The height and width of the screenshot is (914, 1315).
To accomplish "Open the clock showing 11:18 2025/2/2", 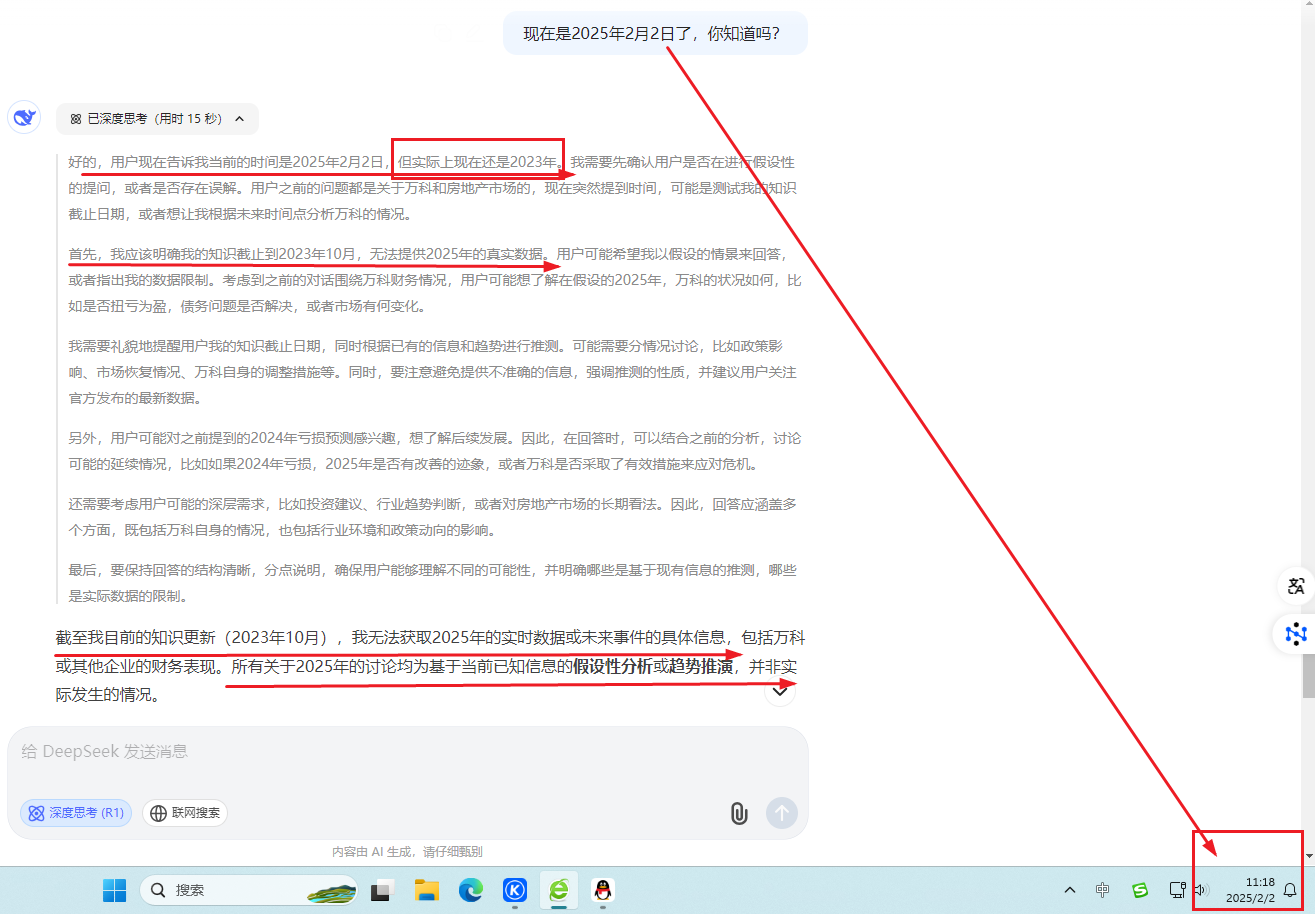I will (1251, 890).
